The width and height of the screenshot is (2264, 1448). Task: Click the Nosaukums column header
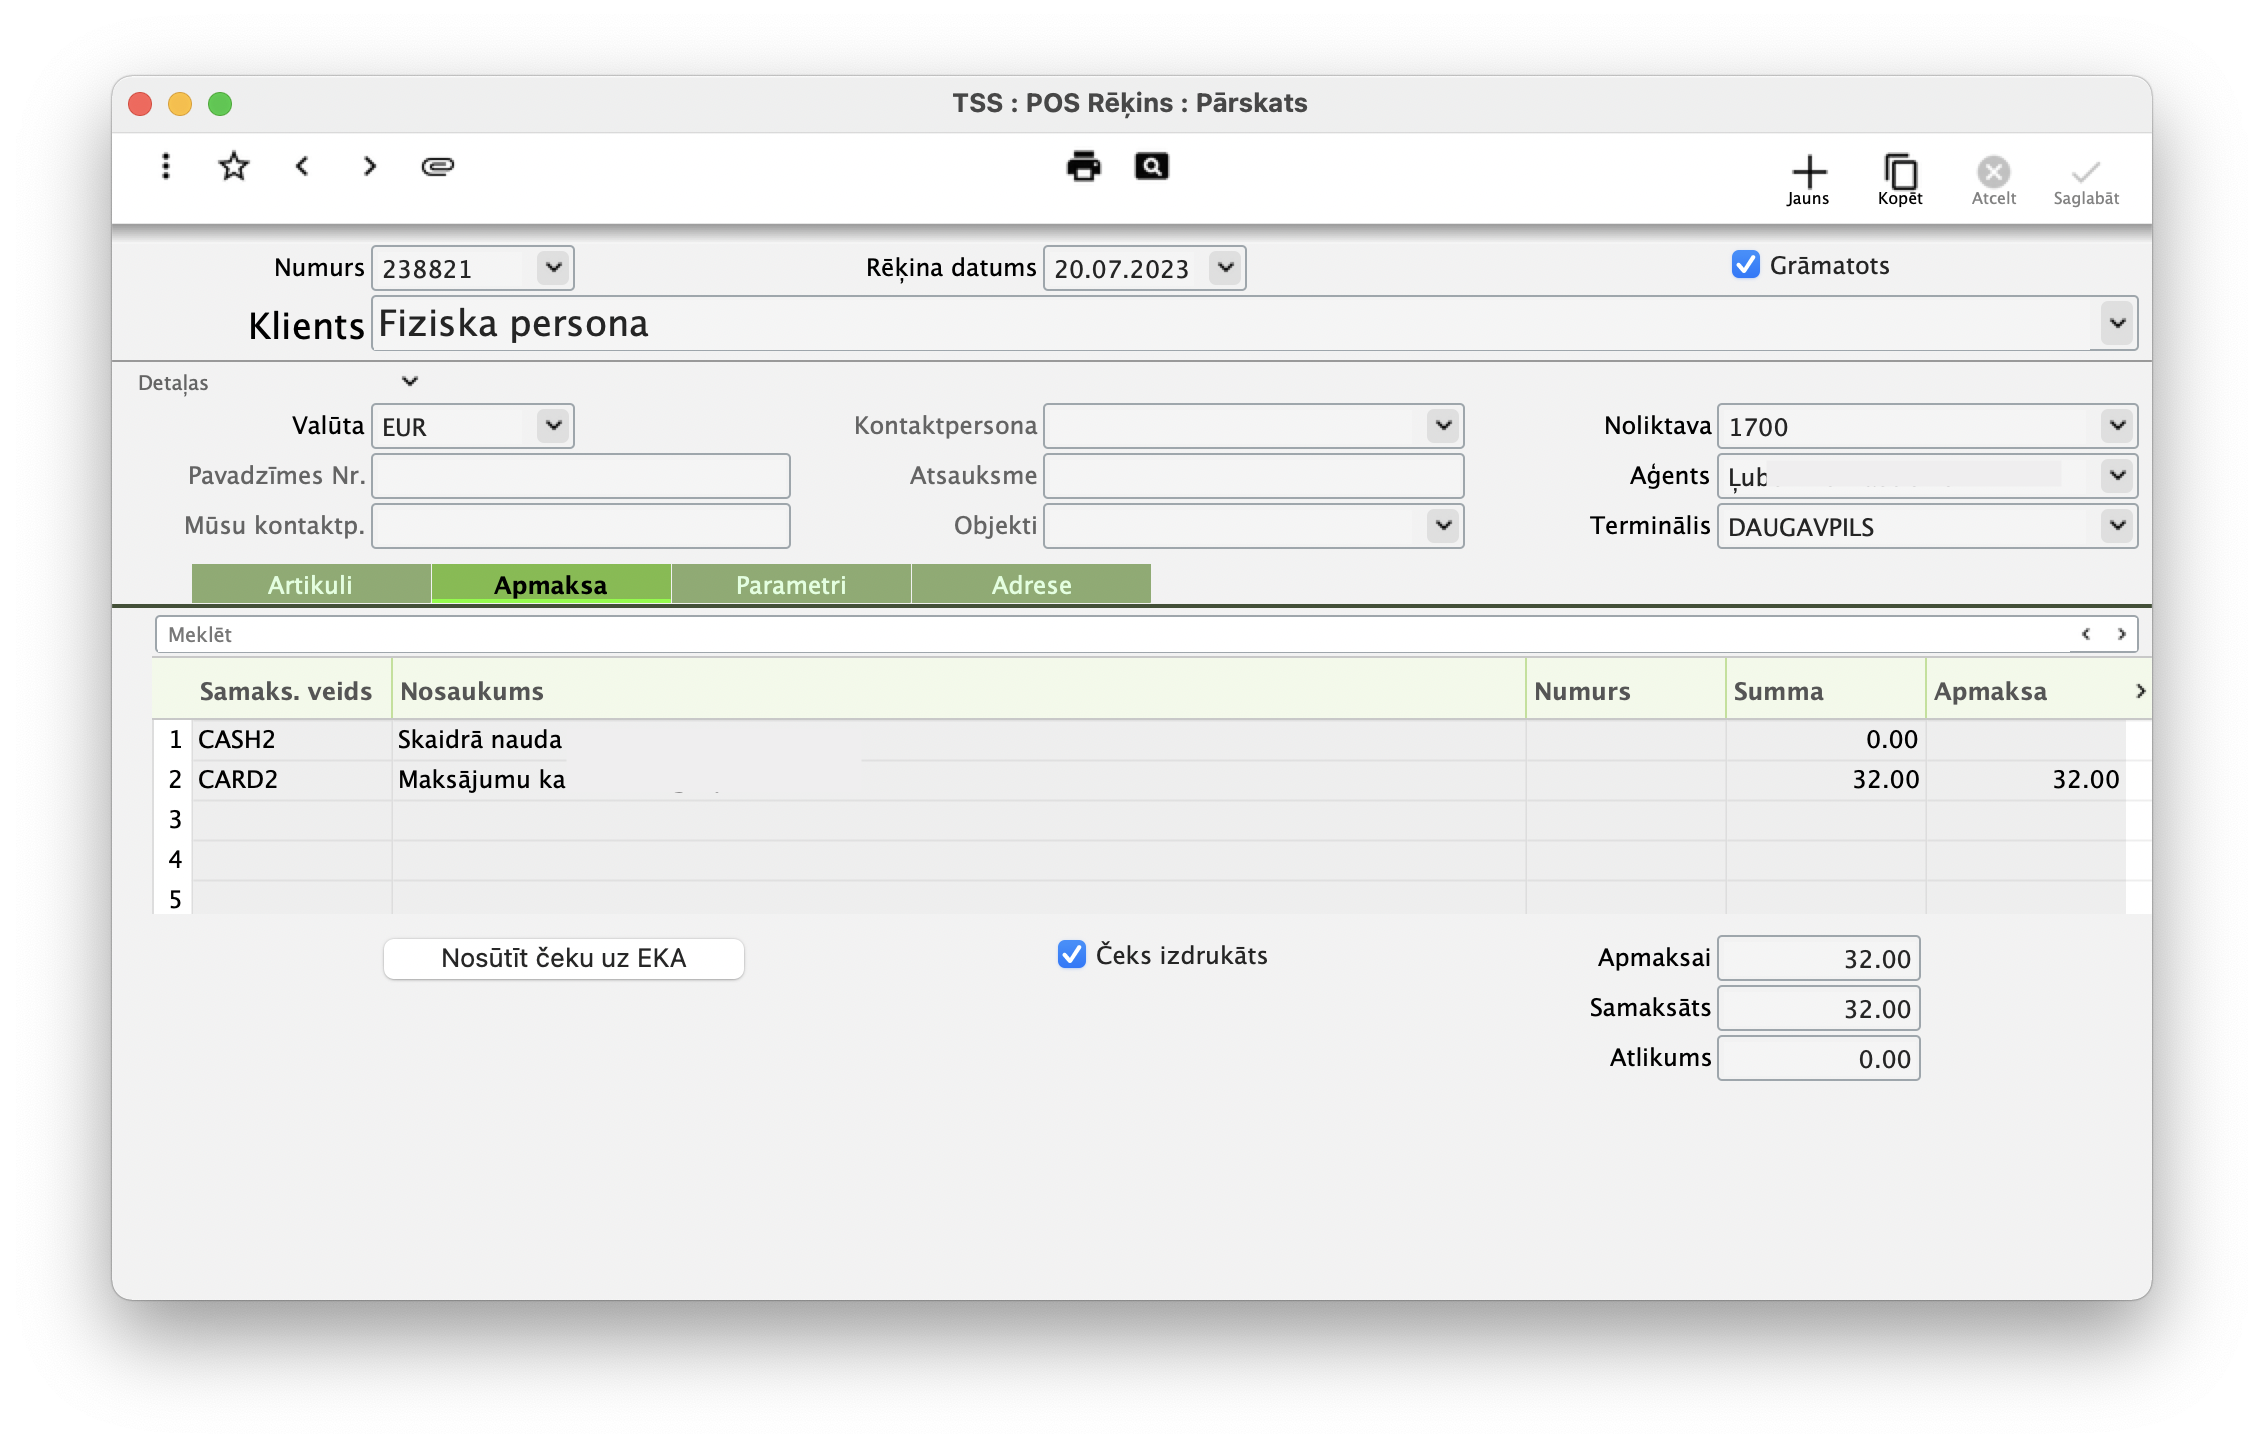[x=959, y=691]
